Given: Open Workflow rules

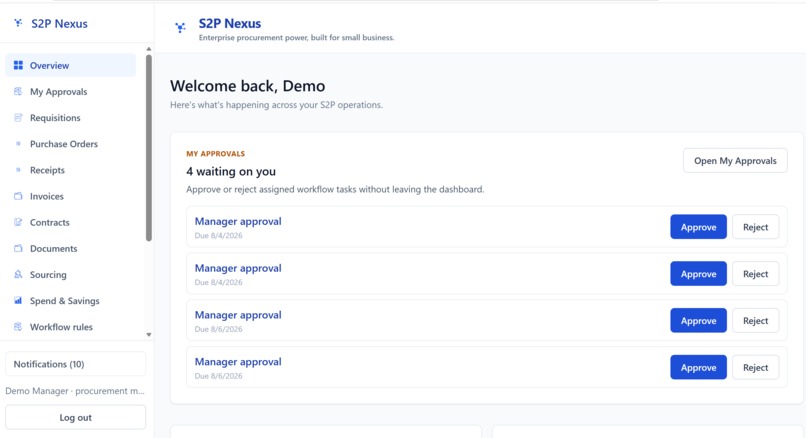Looking at the screenshot, I should [x=71, y=327].
